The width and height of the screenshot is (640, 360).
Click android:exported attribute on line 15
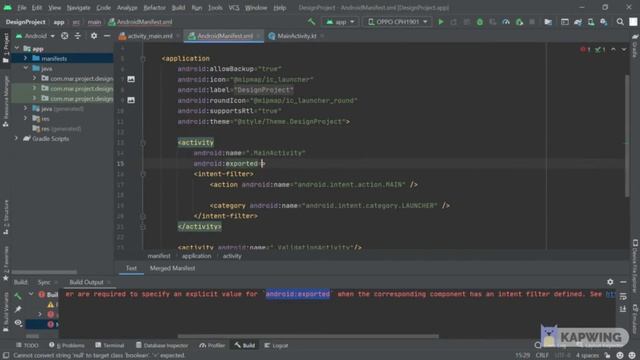[226, 164]
